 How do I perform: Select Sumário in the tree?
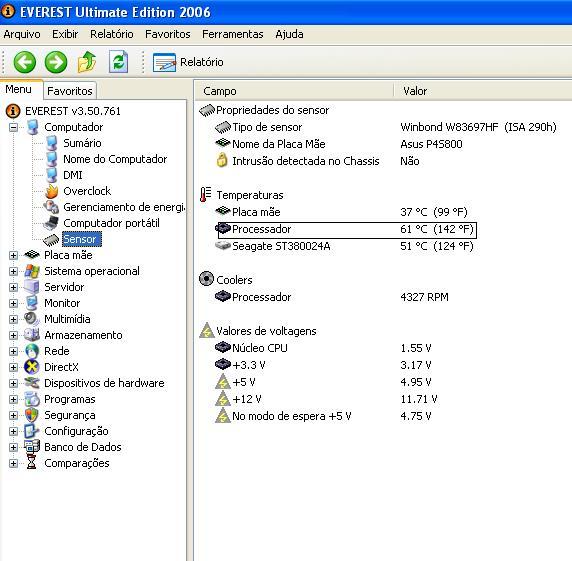coord(82,143)
